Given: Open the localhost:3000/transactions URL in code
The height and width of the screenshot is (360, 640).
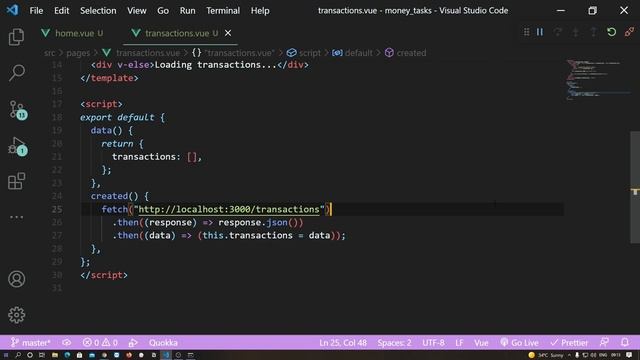Looking at the screenshot, I should click(x=229, y=209).
